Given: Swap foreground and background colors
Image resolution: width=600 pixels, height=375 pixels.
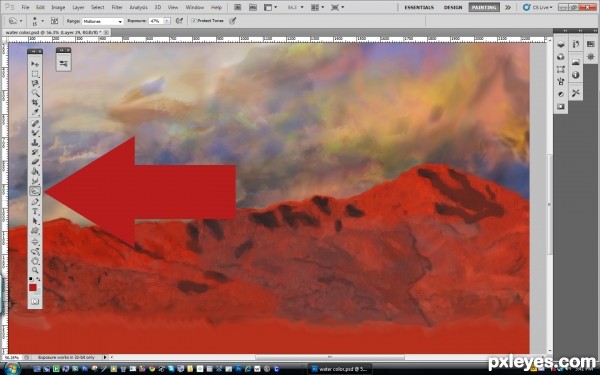Looking at the screenshot, I should pyautogui.click(x=38, y=279).
